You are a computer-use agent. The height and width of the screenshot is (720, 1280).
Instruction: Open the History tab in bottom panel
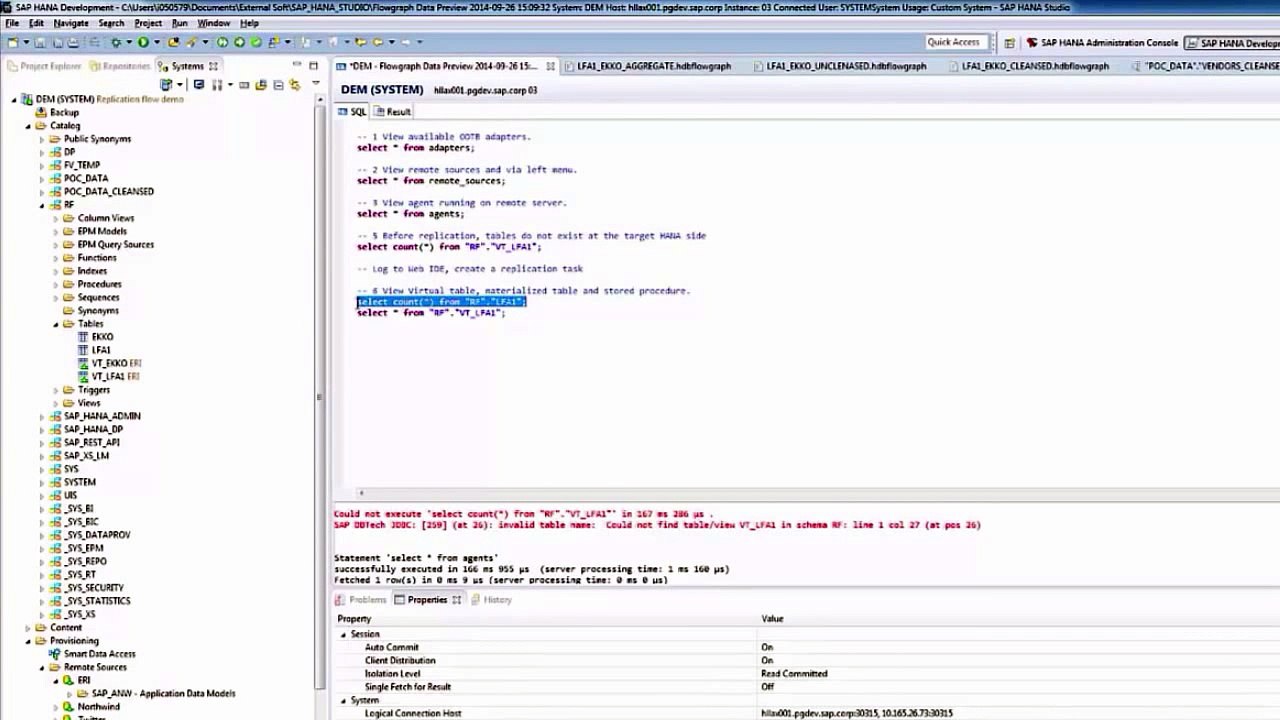click(x=490, y=600)
